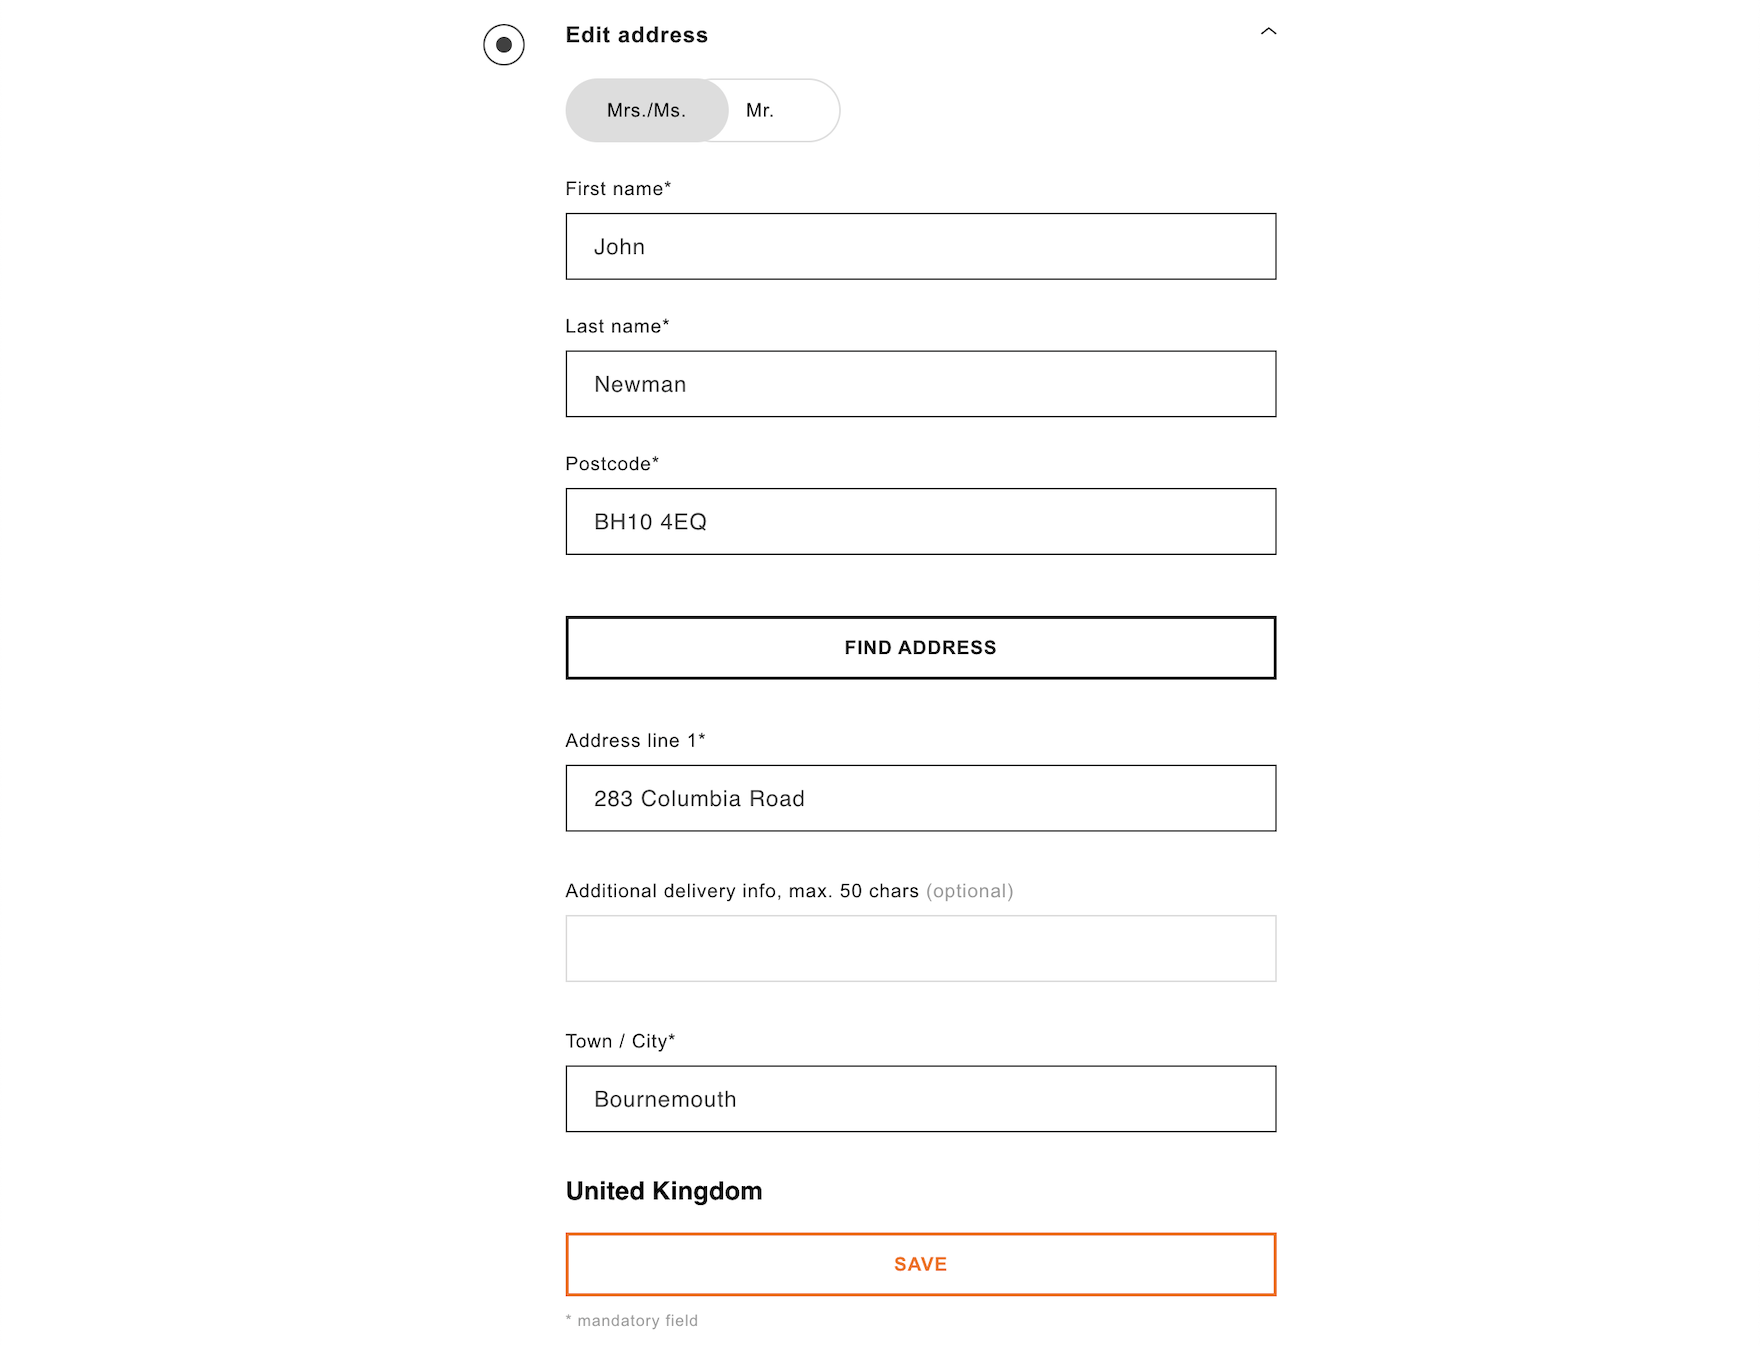Click the 'Postcode*' label text
Viewport: 1760px width, 1346px height.
point(612,464)
